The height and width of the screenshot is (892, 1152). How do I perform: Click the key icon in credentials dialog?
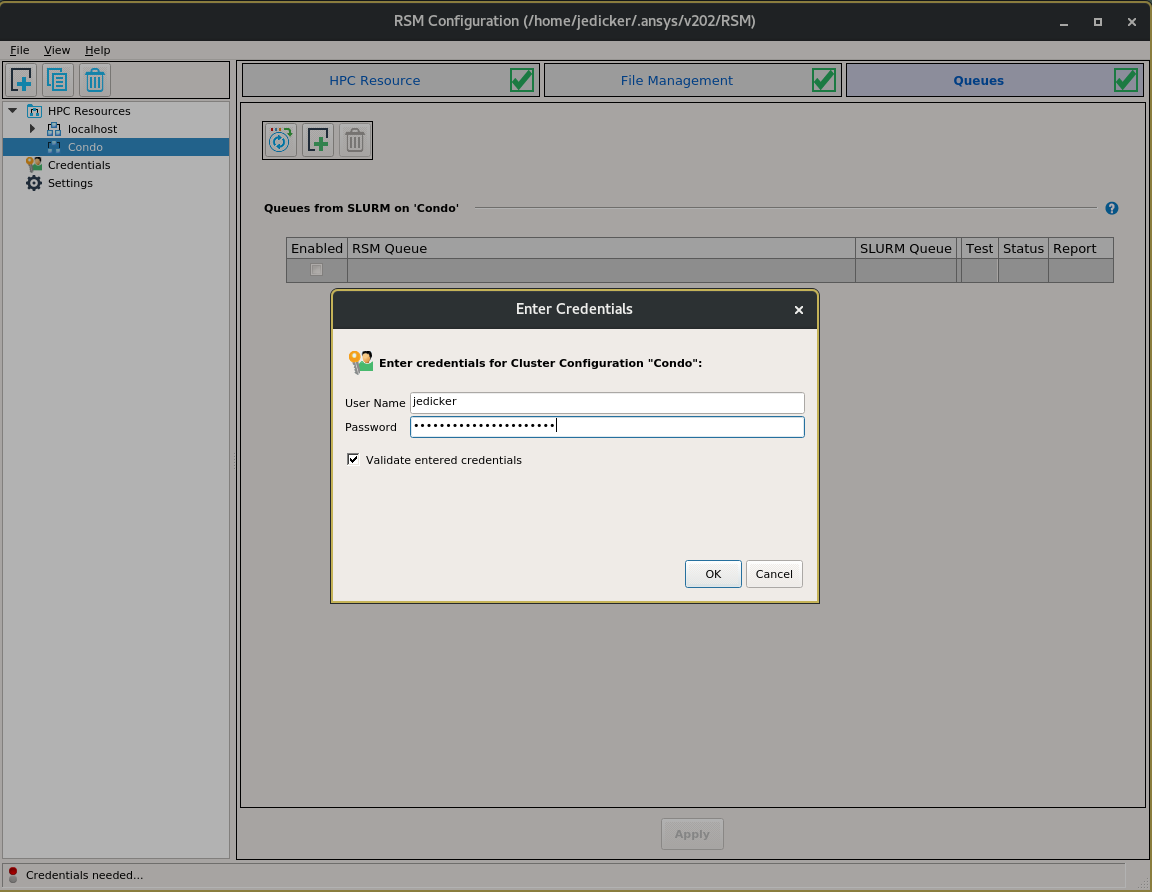pos(361,362)
